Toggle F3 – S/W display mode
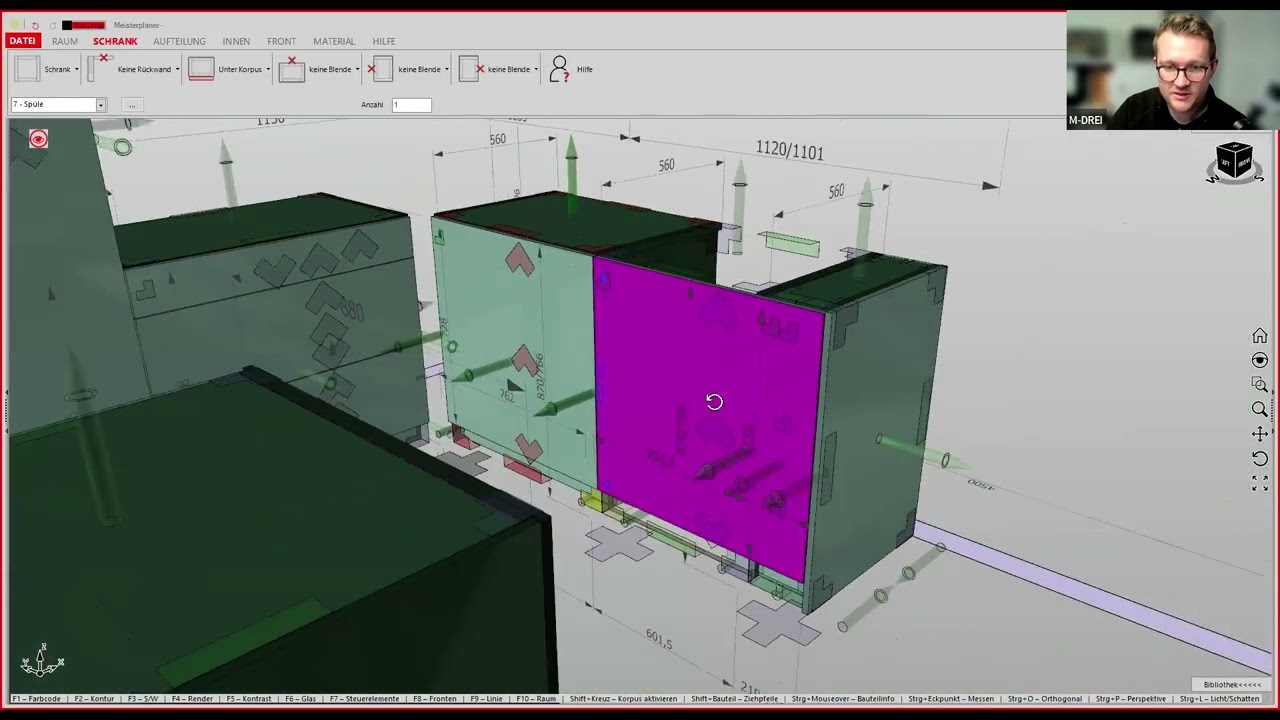This screenshot has width=1280, height=720. tap(143, 699)
